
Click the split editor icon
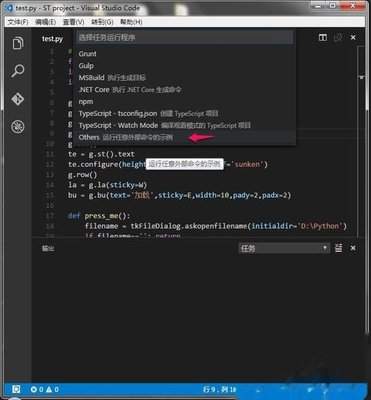click(x=323, y=37)
